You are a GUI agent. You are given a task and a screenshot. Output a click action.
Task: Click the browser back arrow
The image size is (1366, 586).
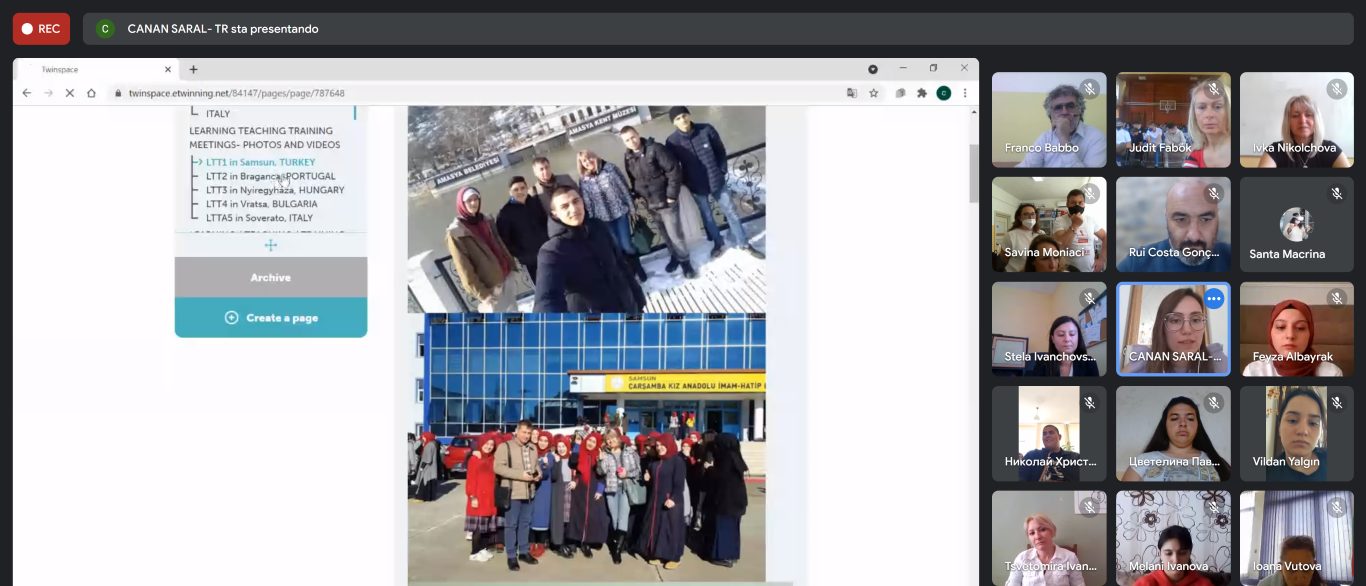tap(26, 93)
